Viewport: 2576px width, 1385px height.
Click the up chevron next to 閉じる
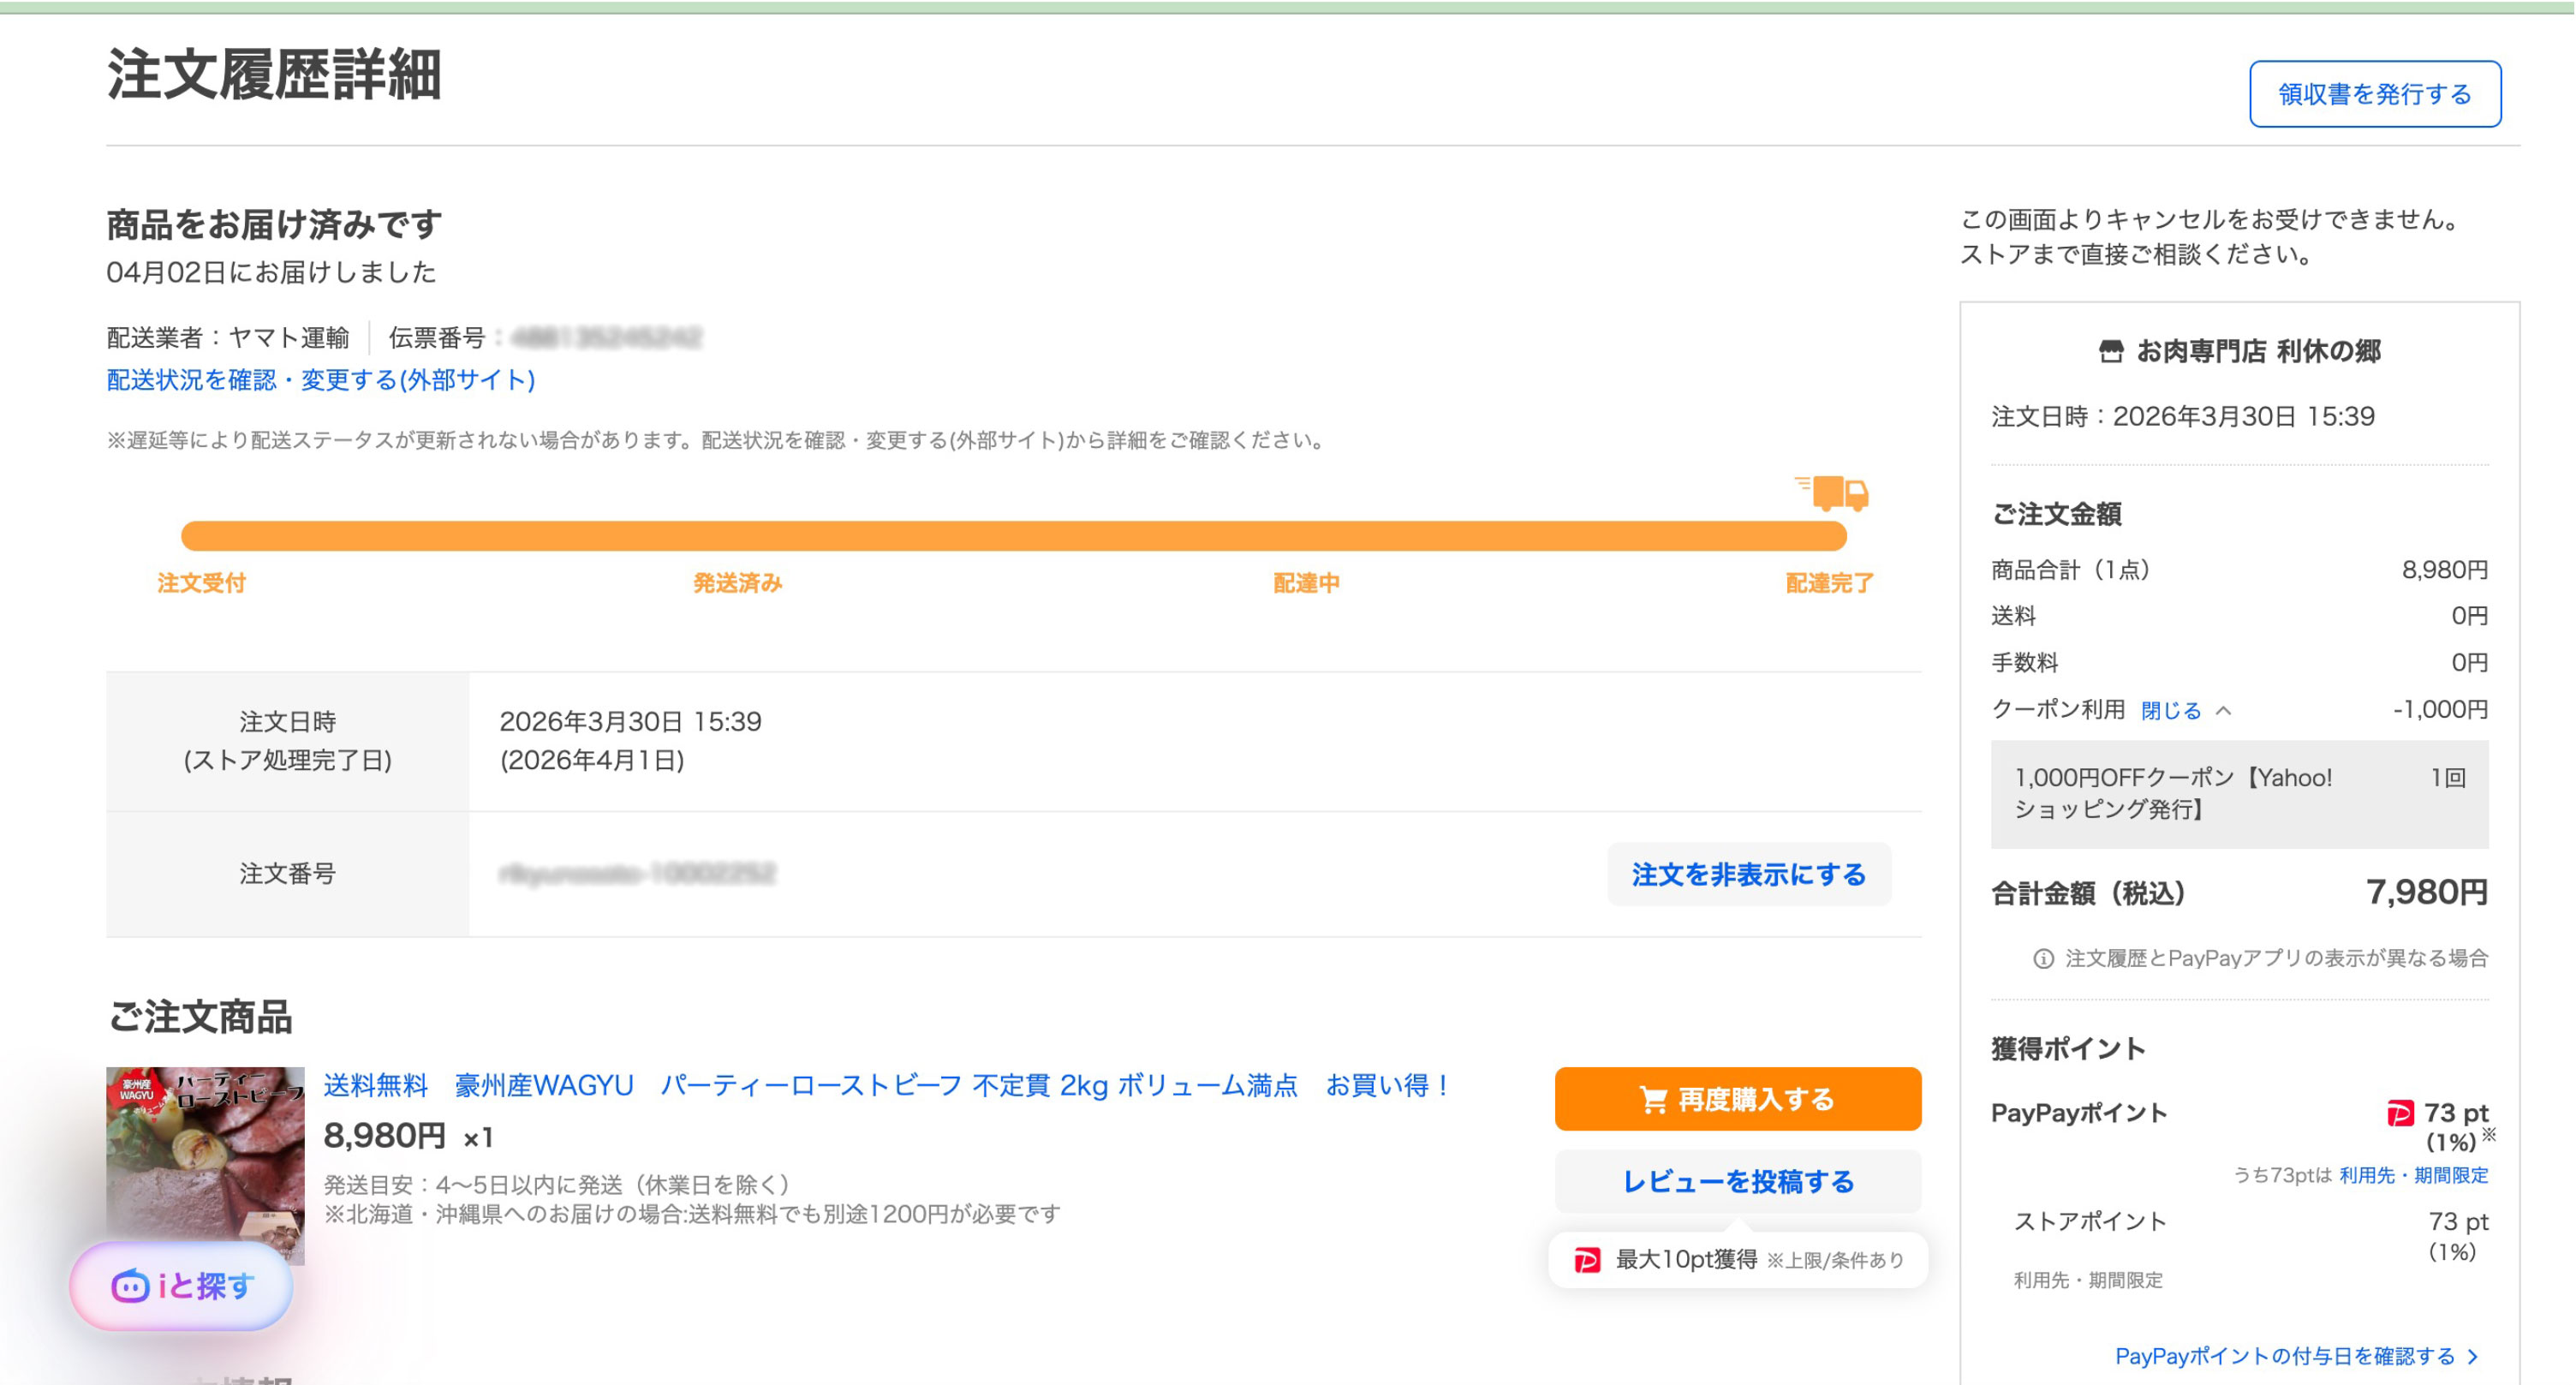point(2223,711)
